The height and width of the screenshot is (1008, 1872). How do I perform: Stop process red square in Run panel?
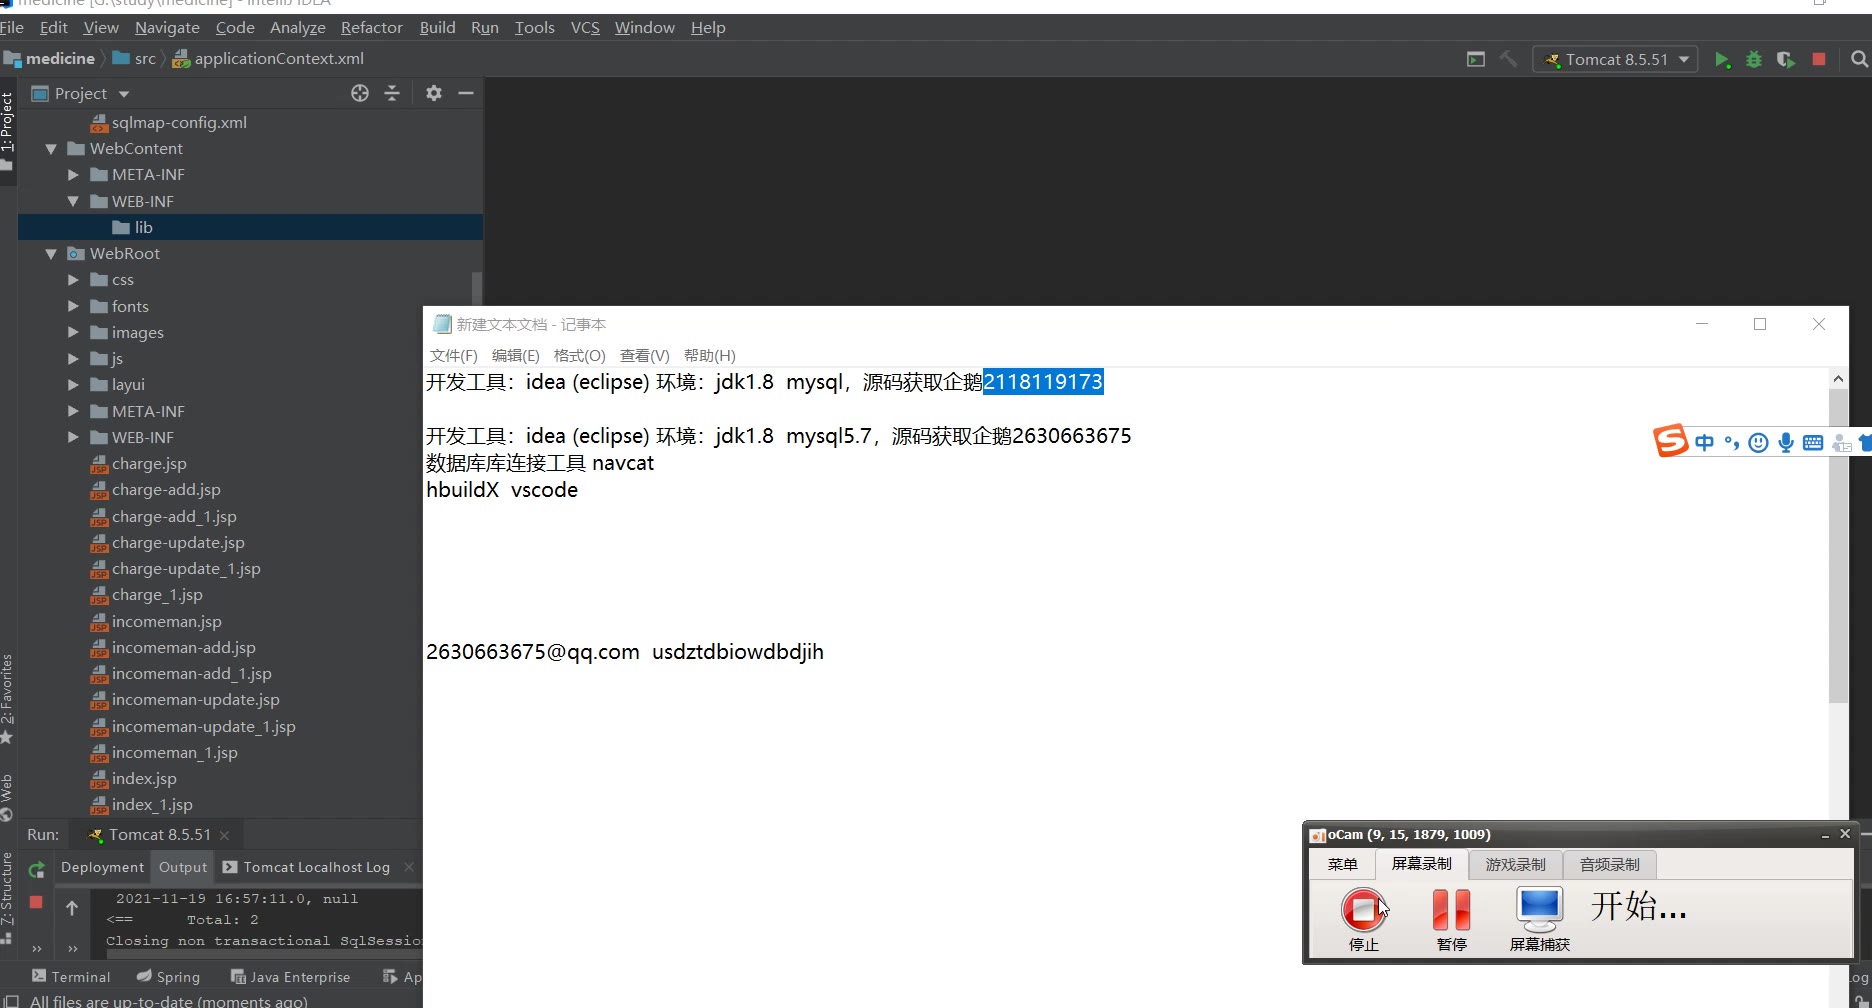coord(36,902)
